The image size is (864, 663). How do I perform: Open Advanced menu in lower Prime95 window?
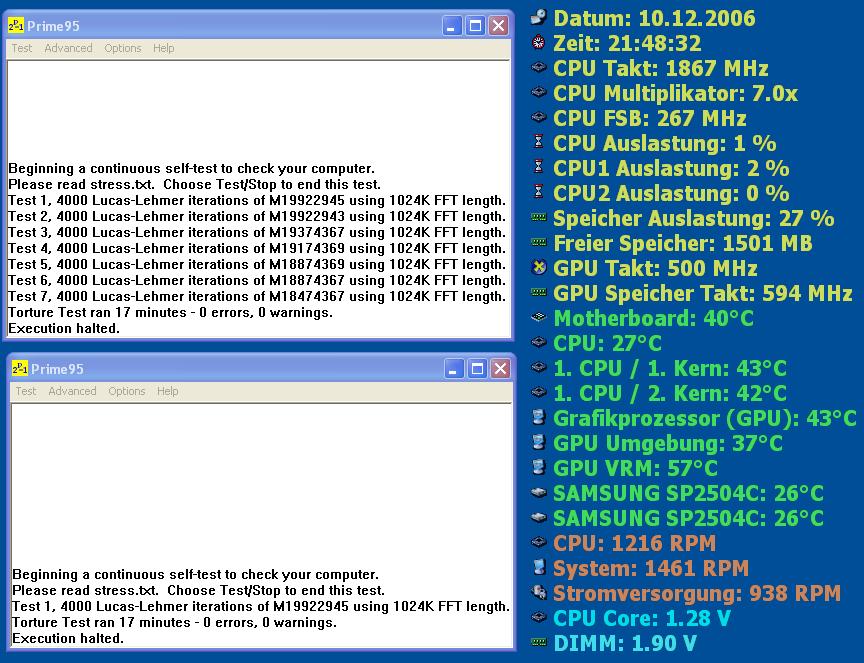[x=72, y=391]
